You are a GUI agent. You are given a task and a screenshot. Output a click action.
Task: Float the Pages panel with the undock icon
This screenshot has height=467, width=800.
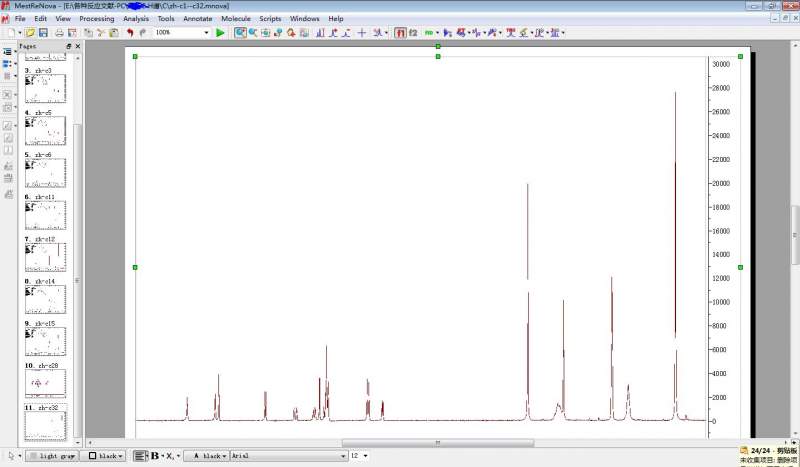(x=69, y=46)
